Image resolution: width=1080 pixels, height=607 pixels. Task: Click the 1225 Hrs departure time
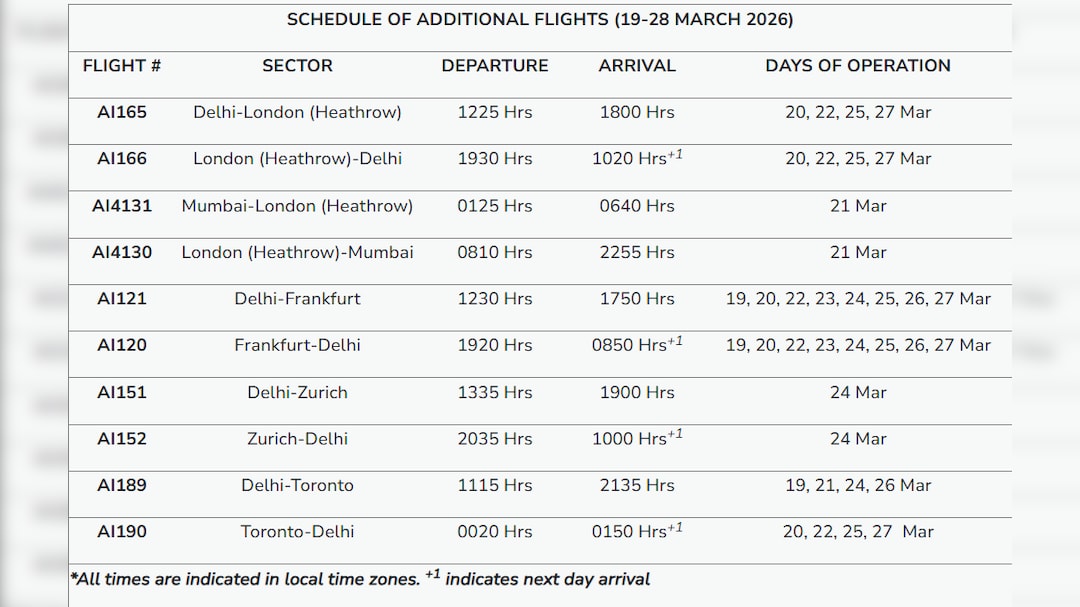tap(495, 112)
